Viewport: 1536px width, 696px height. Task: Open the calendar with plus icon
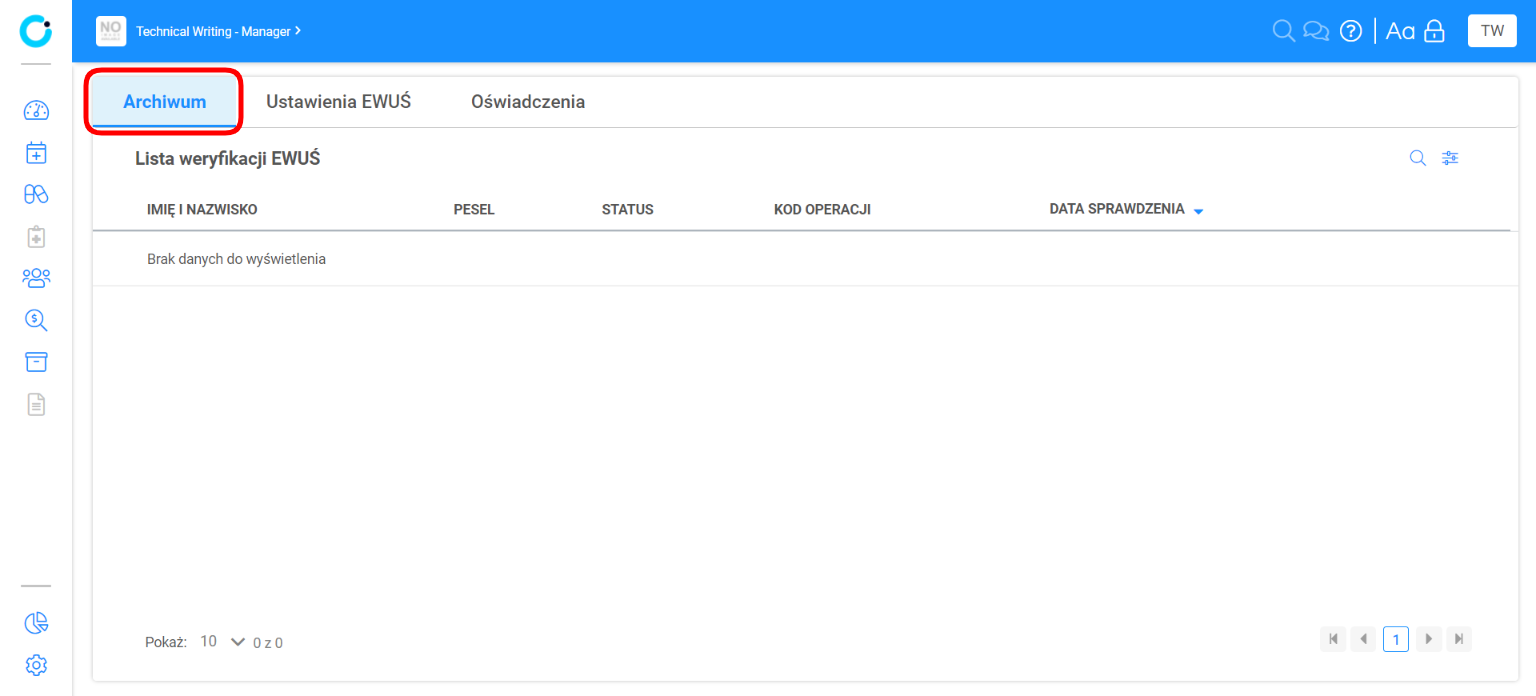(x=36, y=152)
